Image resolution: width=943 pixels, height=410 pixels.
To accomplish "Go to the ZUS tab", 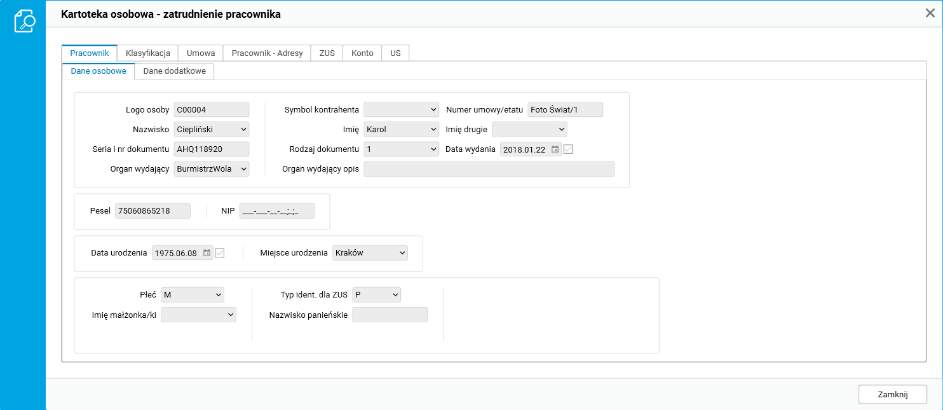I will 327,53.
